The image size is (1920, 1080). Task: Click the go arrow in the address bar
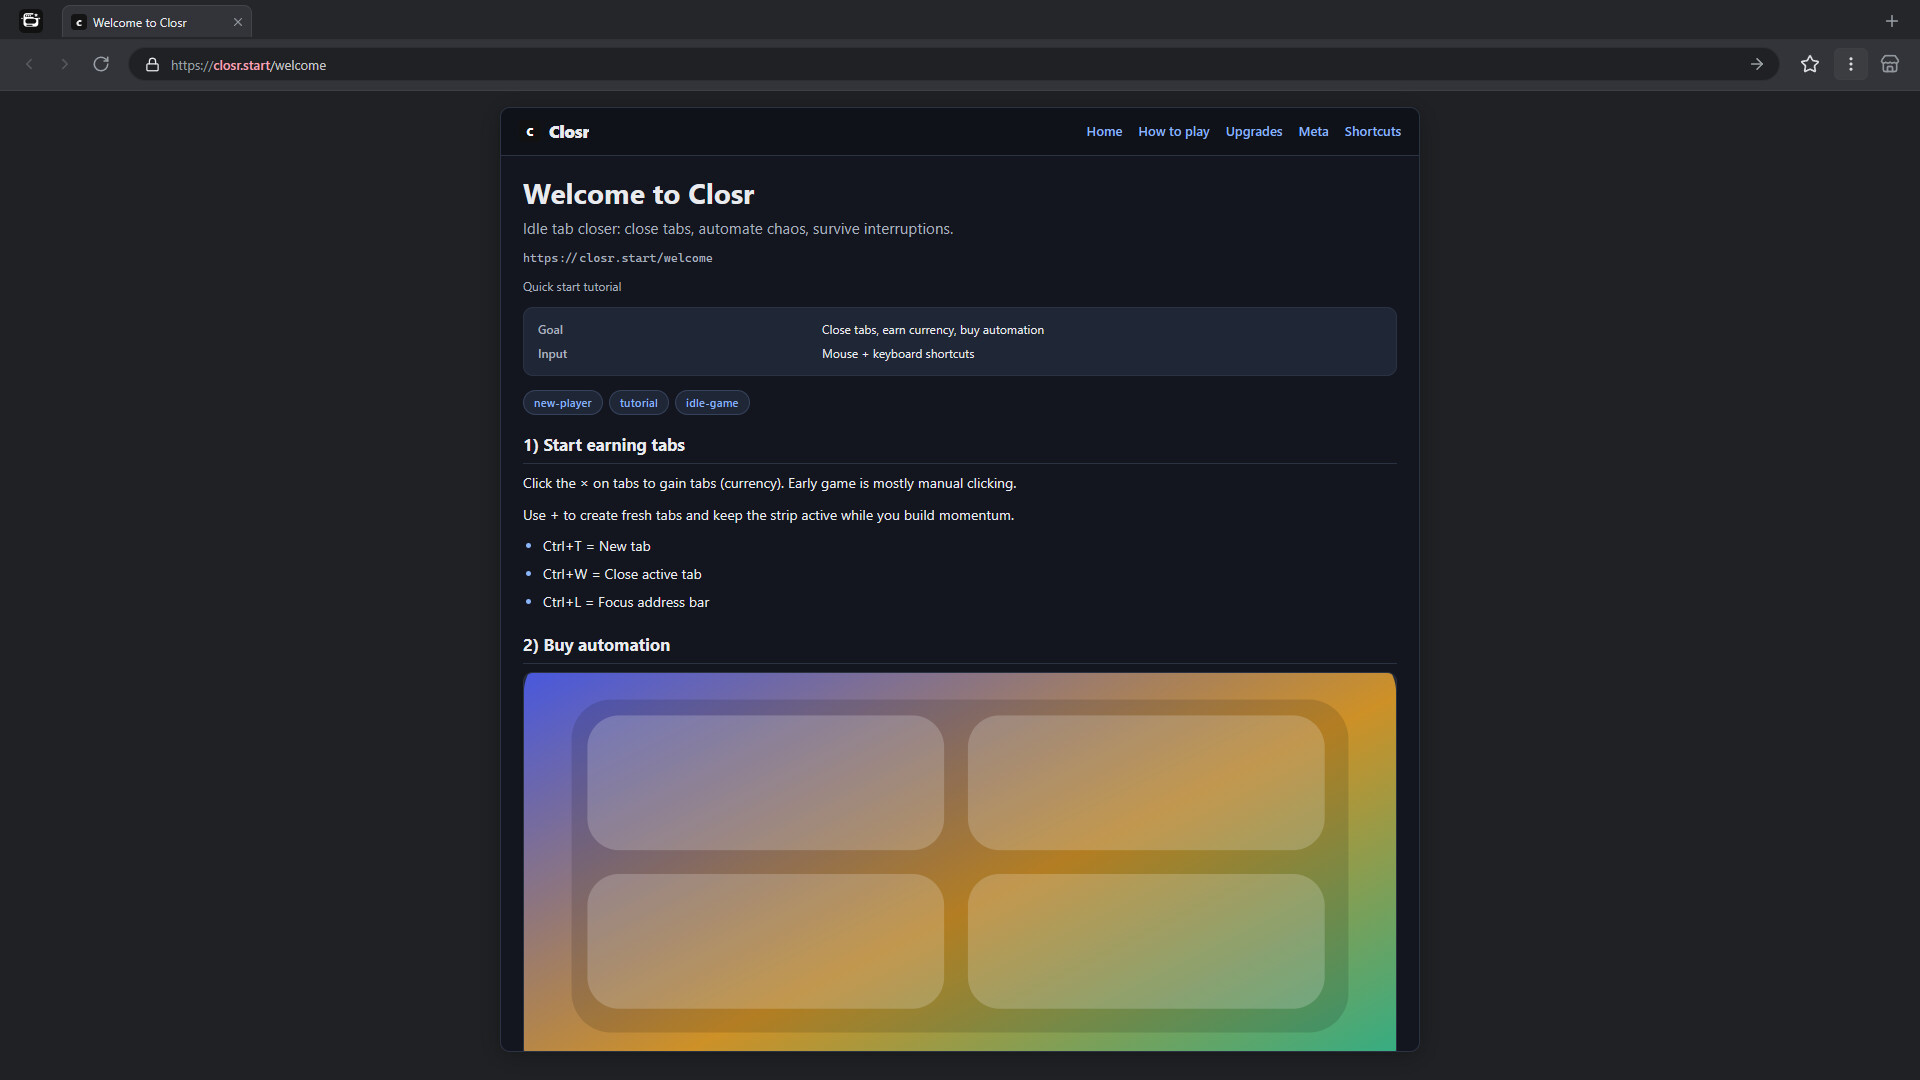pos(1756,65)
